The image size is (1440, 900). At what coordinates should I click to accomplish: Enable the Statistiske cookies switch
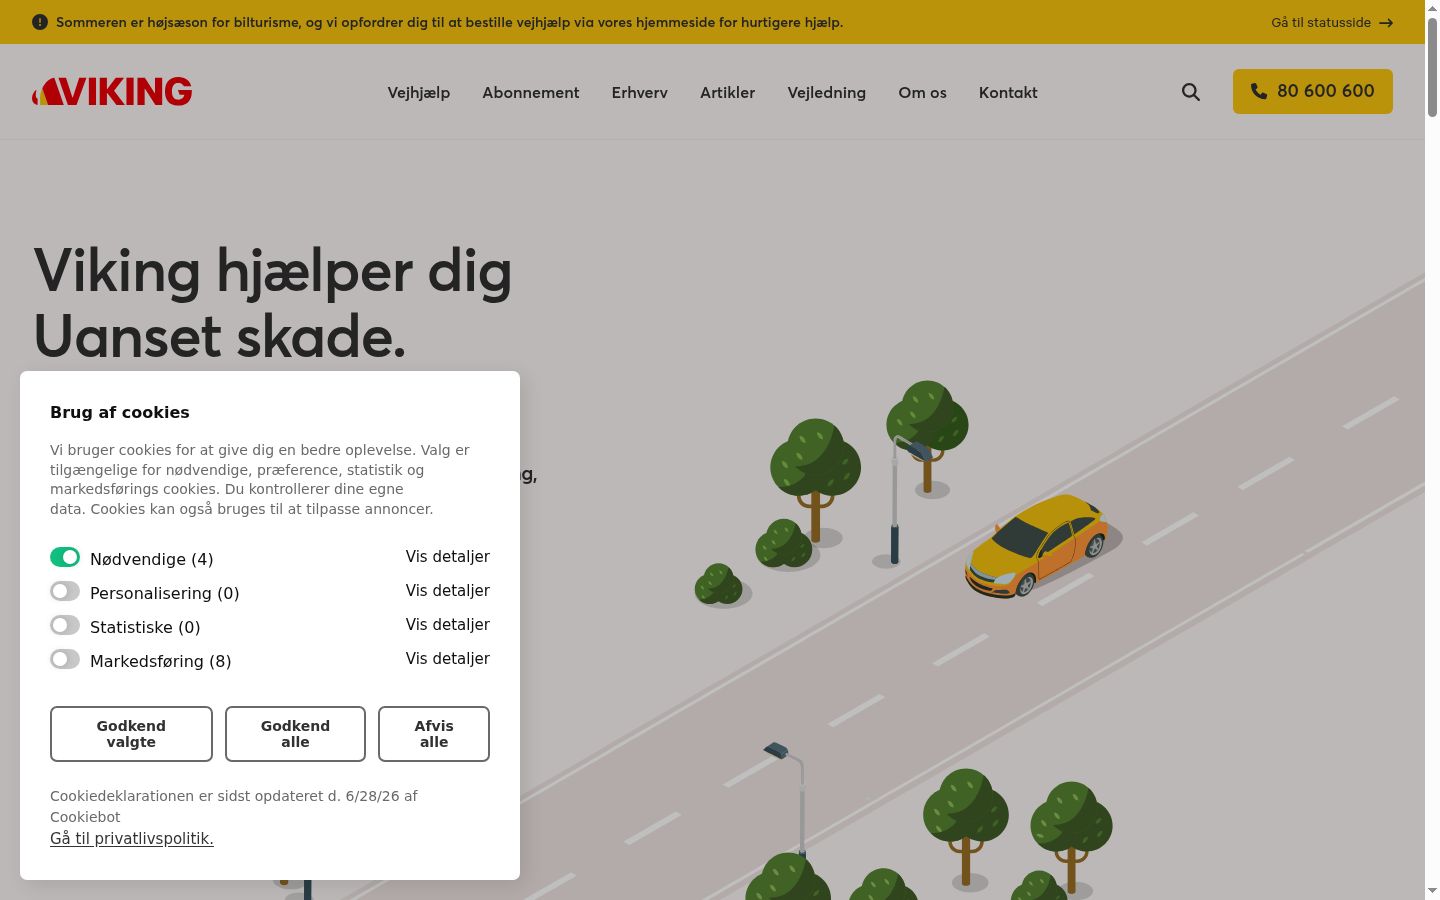[x=65, y=625]
